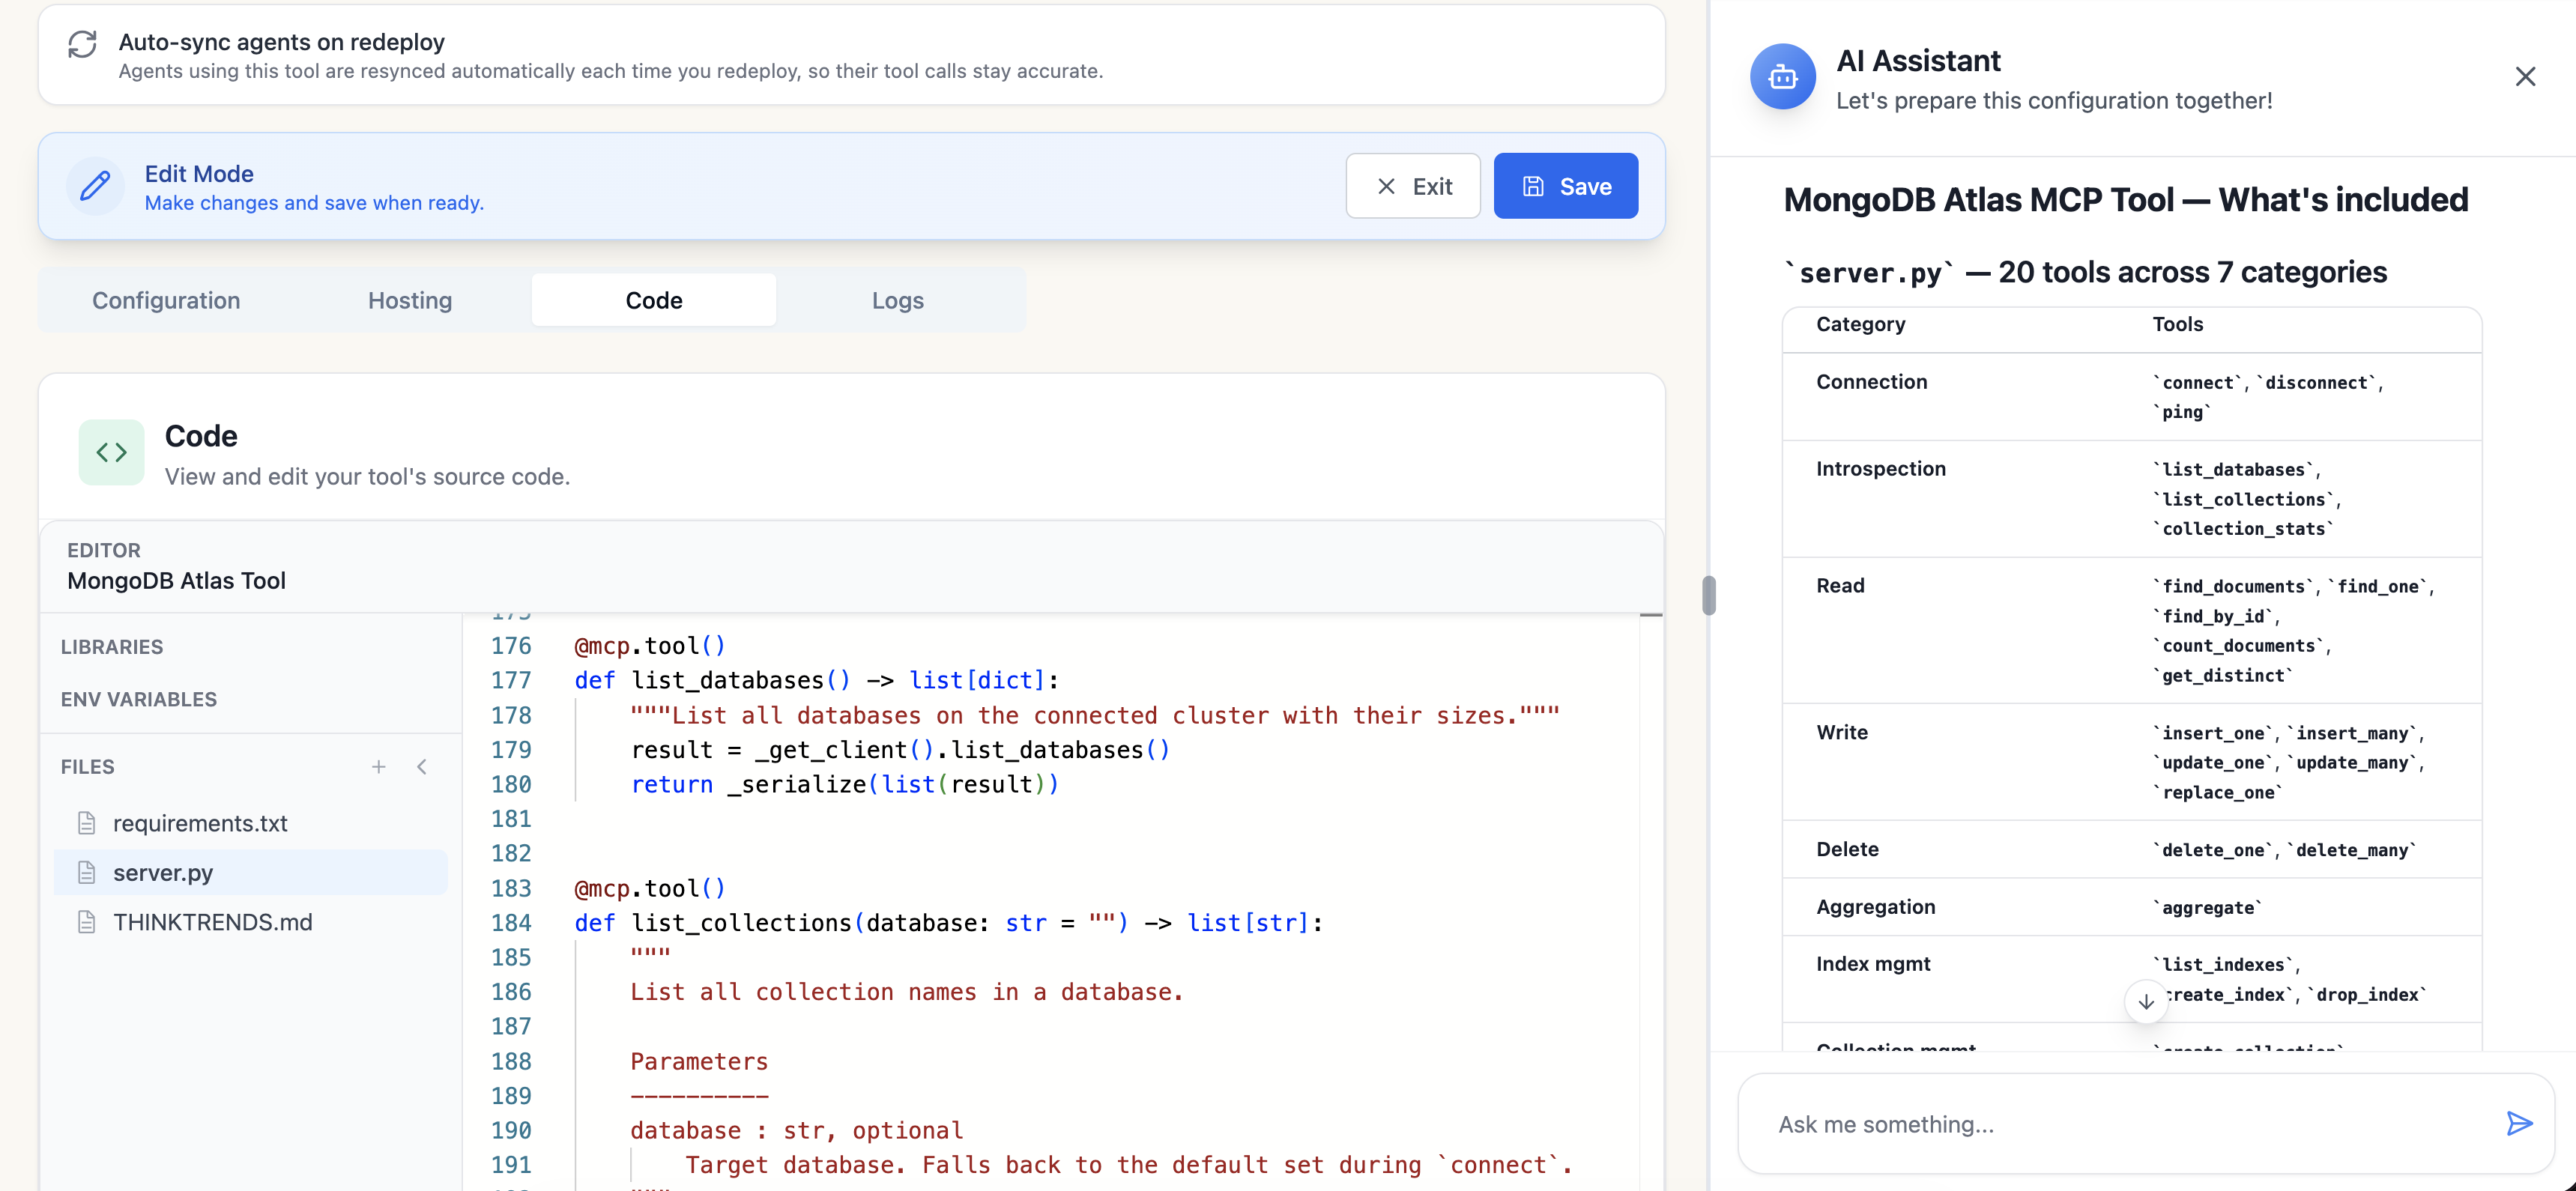Send the assistant message with arrow icon
The width and height of the screenshot is (2576, 1191).
pyautogui.click(x=2519, y=1123)
